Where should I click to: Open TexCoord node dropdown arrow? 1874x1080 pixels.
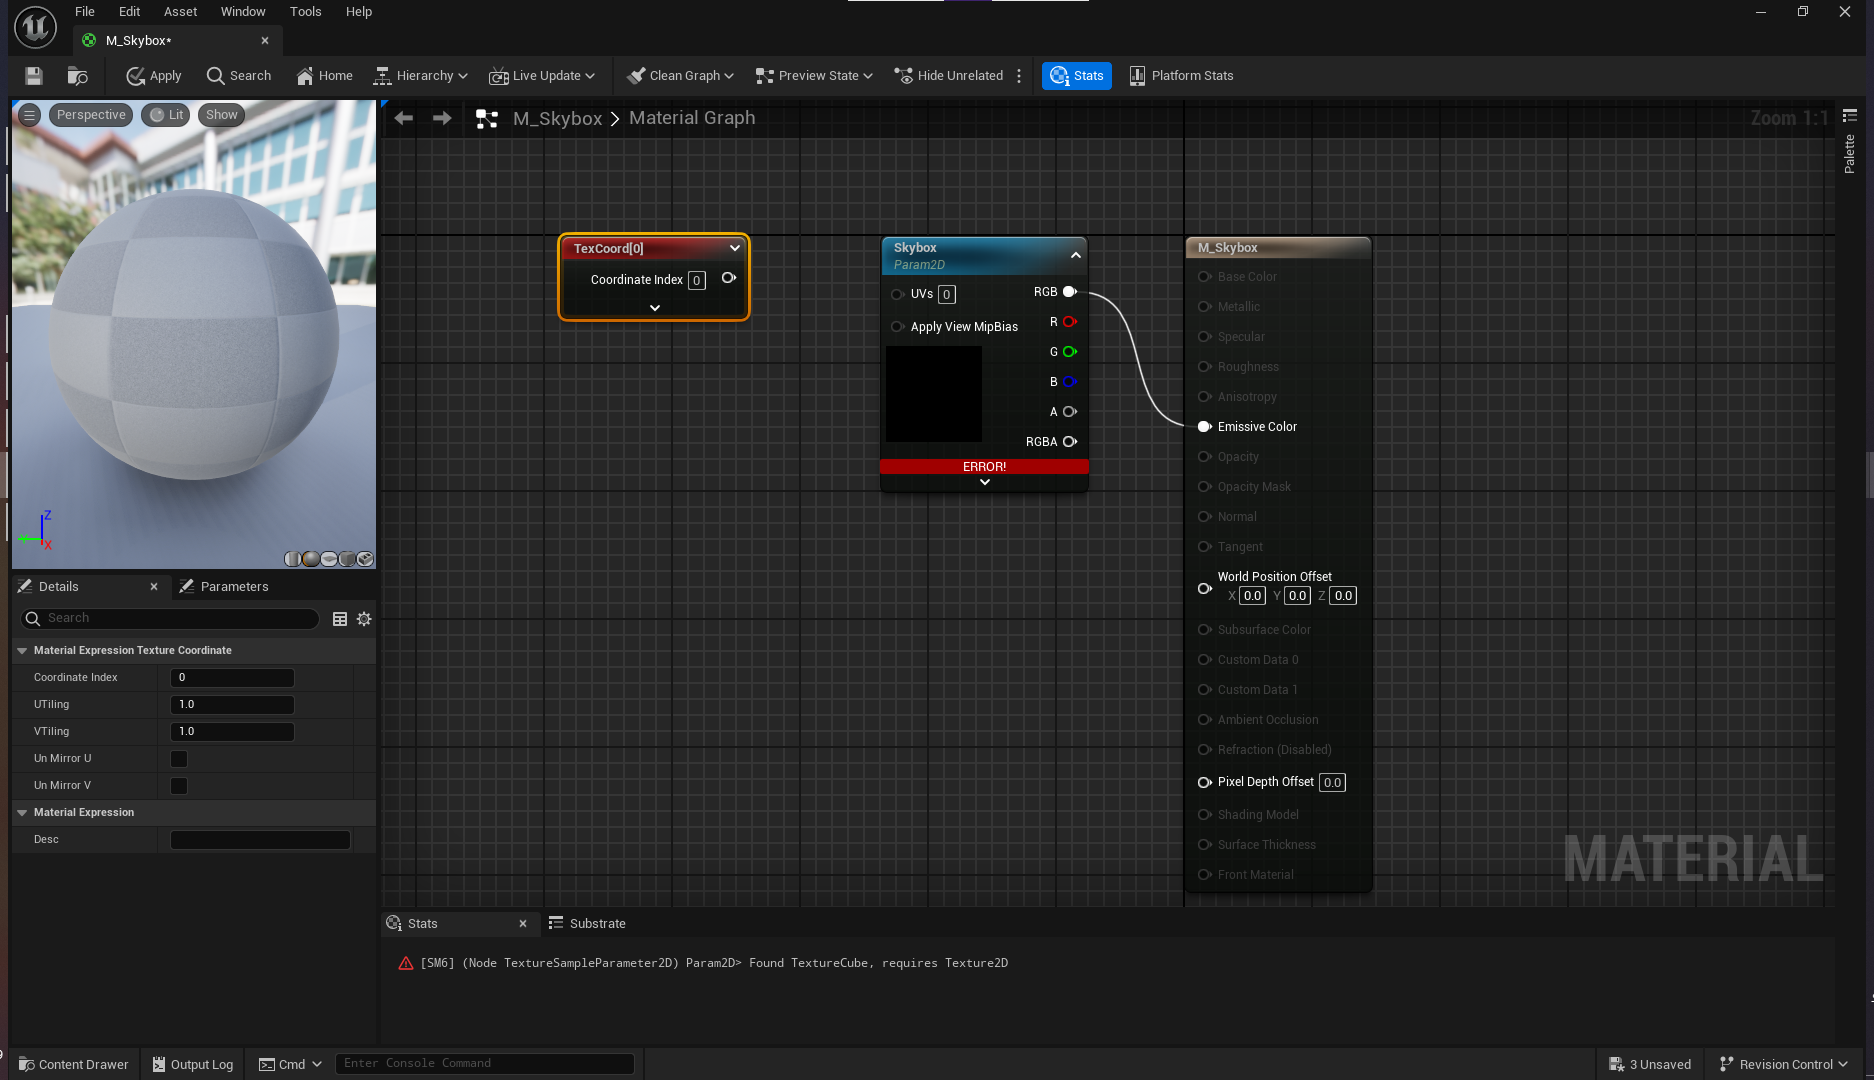[x=735, y=248]
